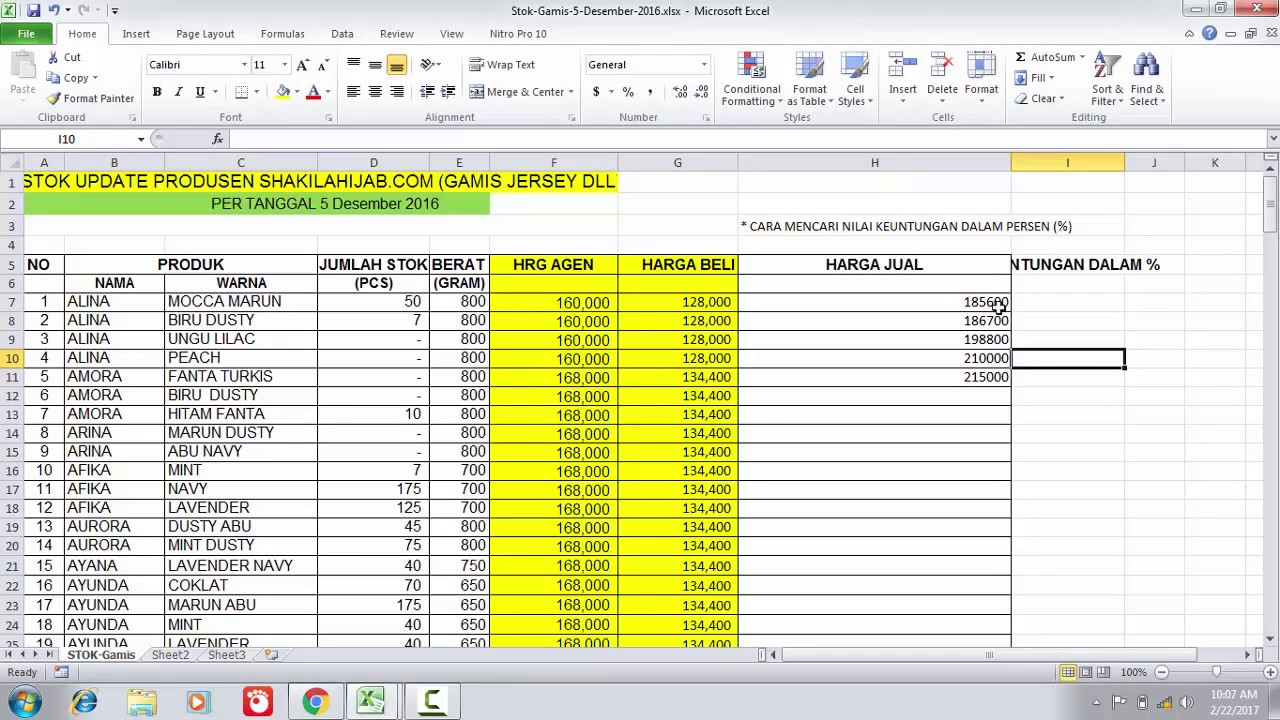The width and height of the screenshot is (1280, 720).
Task: Click the Insert Worksheet tab icon
Action: click(x=271, y=655)
